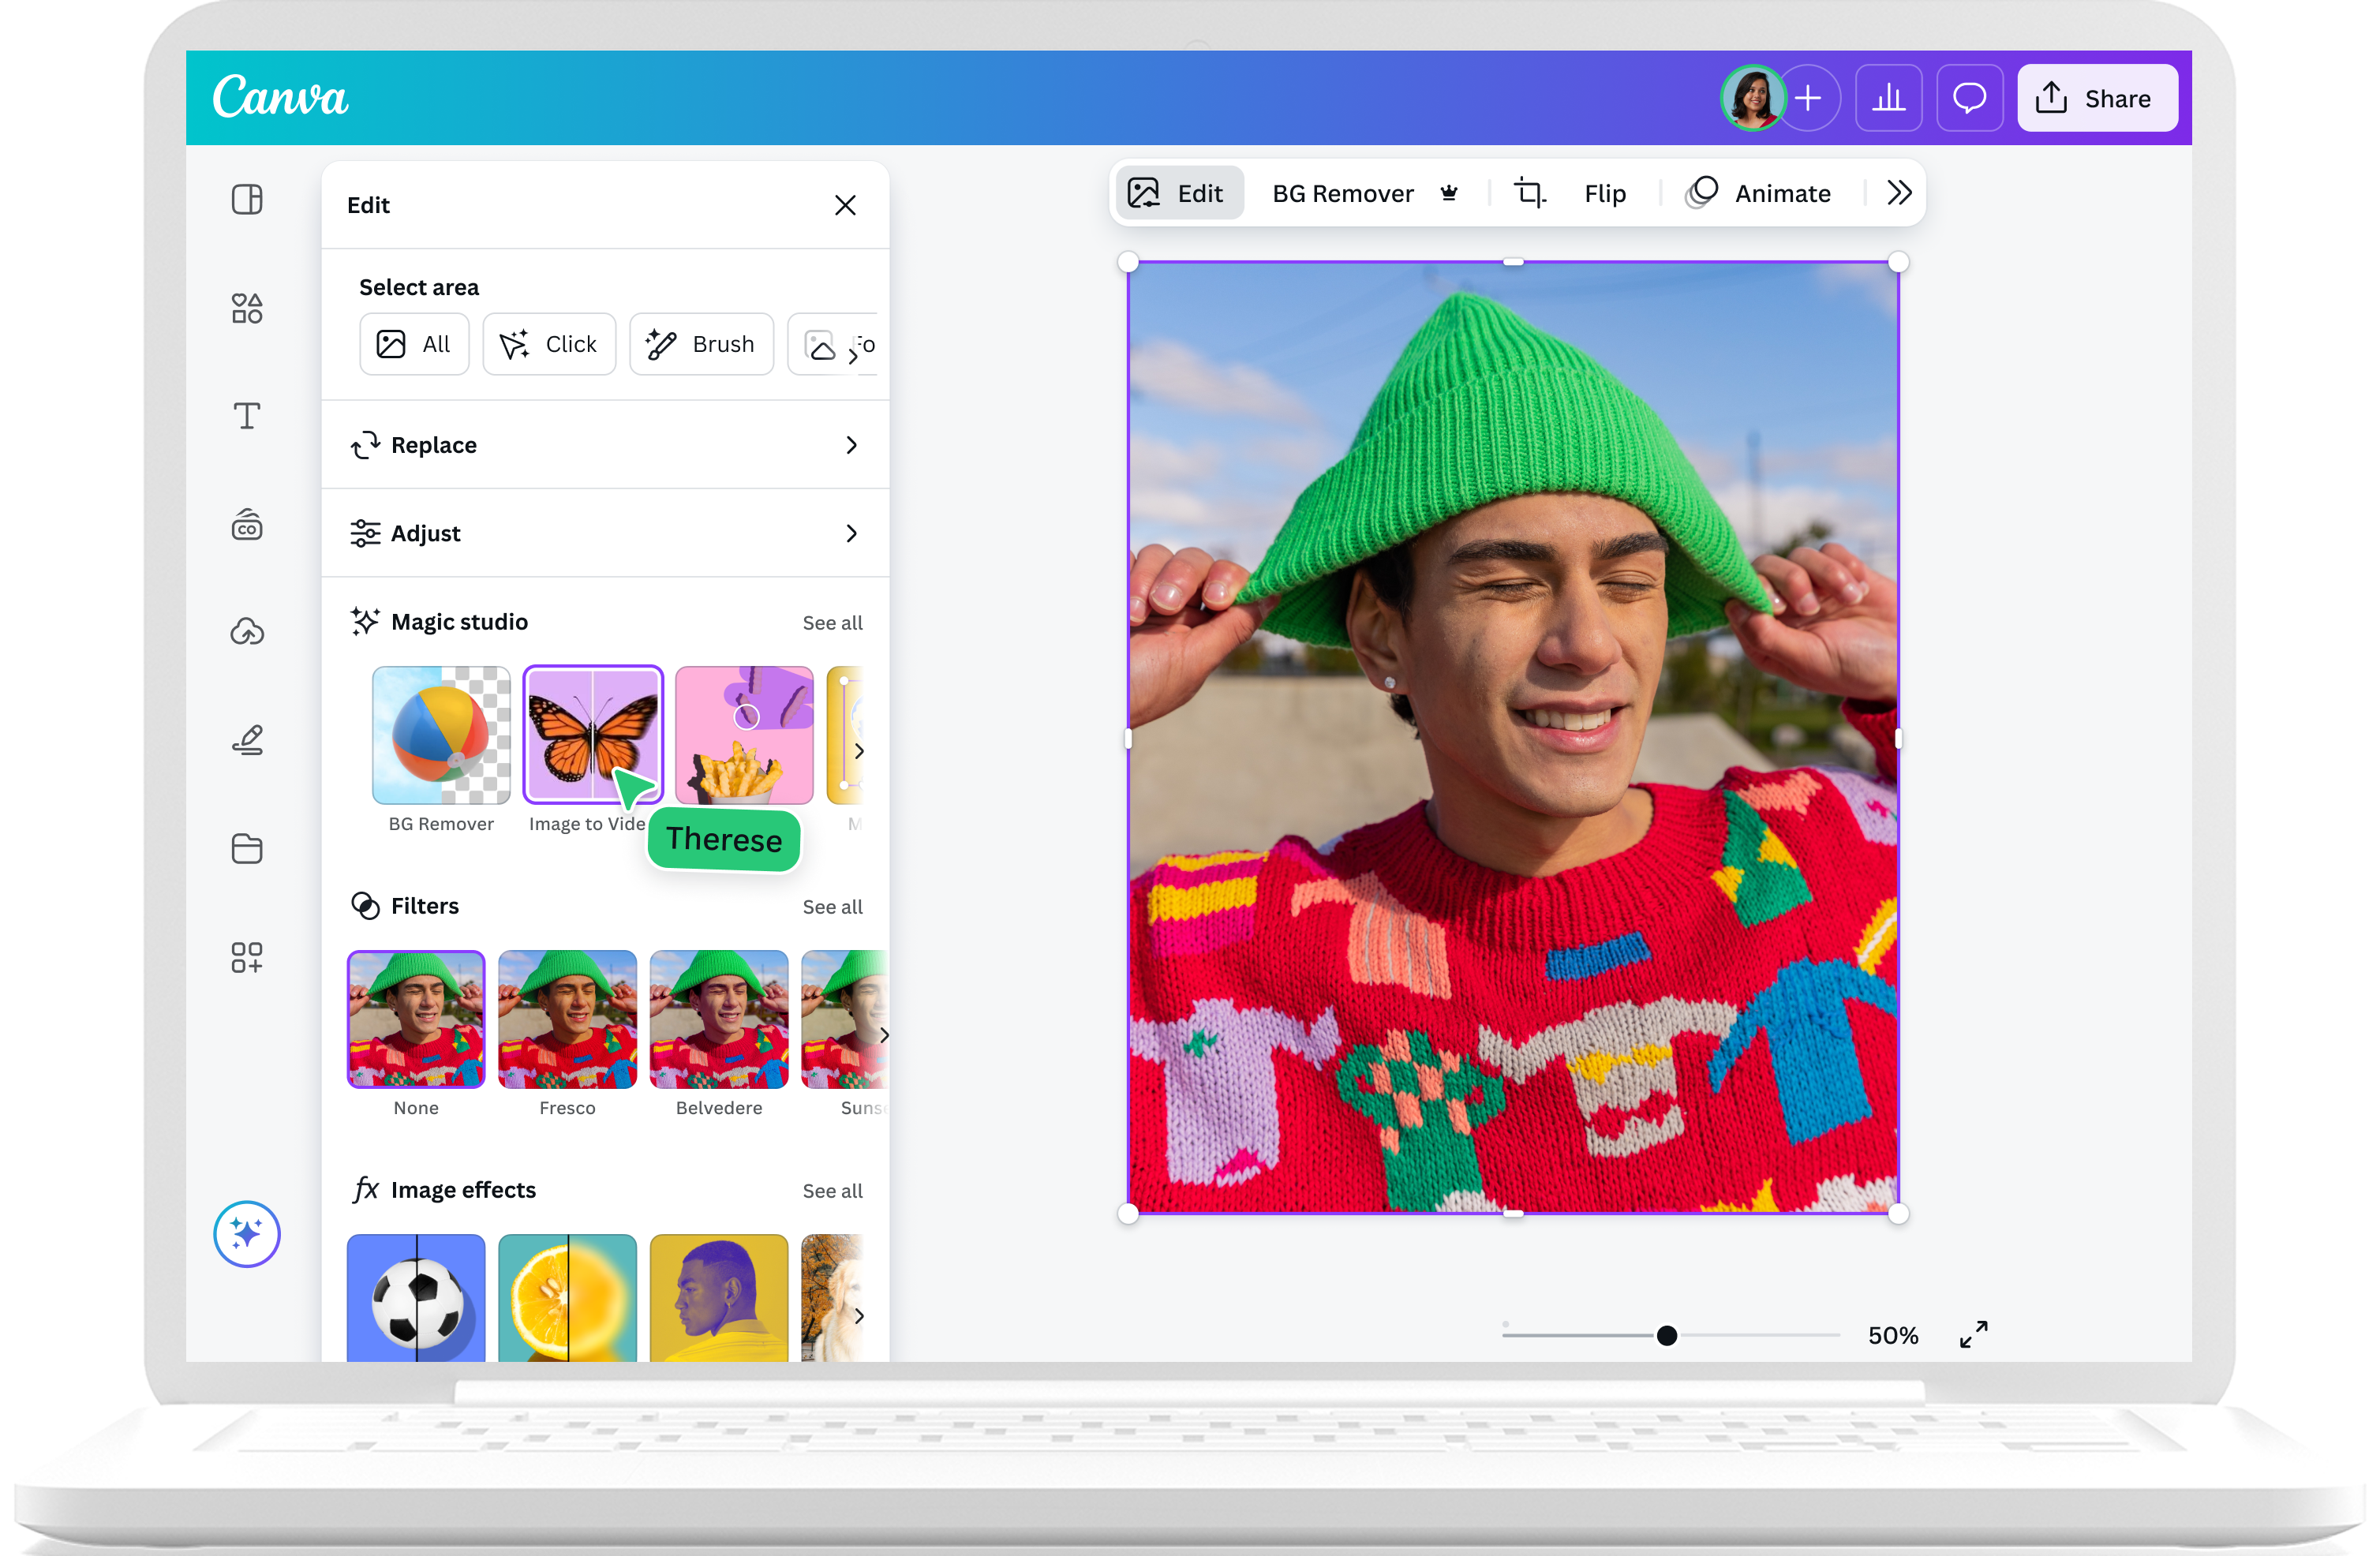Expand more toolbar options double chevron
Image resolution: width=2380 pixels, height=1556 pixels.
click(x=1899, y=193)
